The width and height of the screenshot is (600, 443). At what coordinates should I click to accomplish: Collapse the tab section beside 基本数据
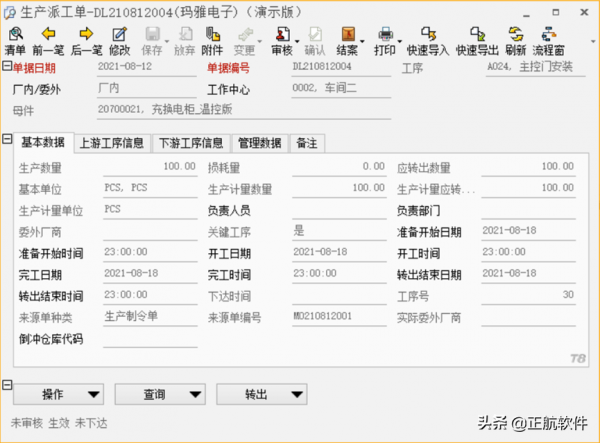[x=7, y=138]
